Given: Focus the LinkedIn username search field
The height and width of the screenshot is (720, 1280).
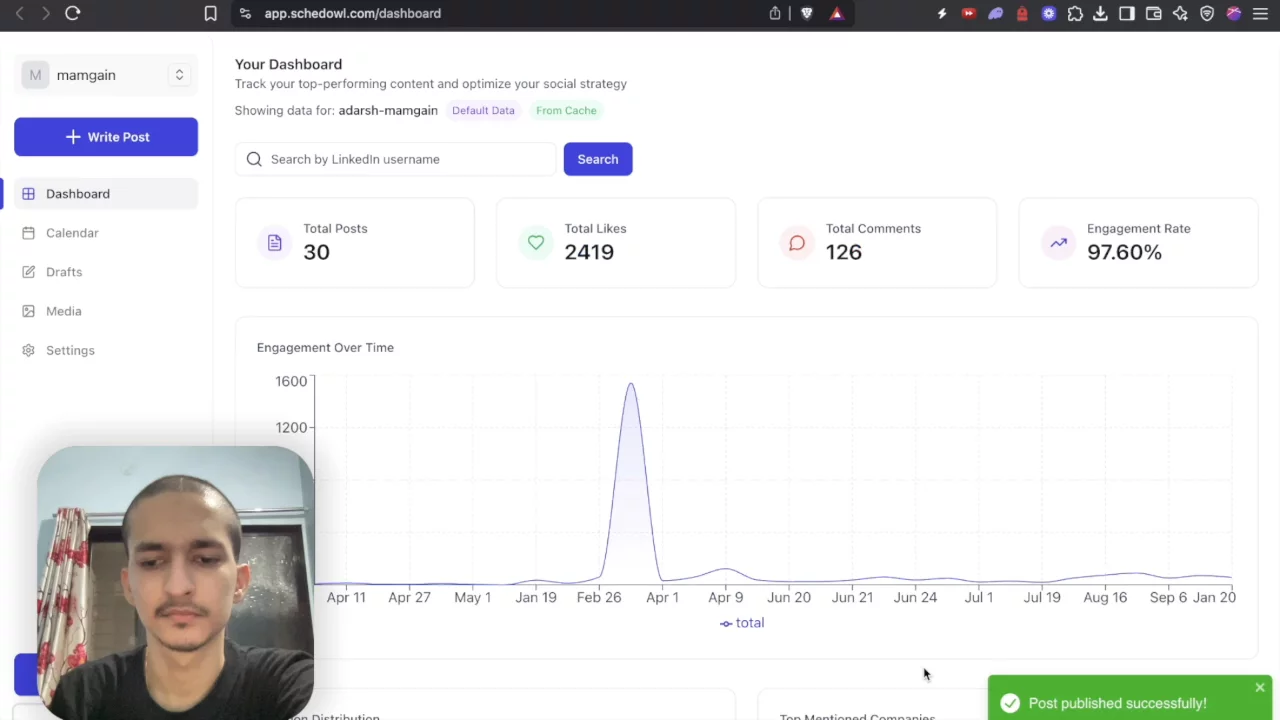Looking at the screenshot, I should coord(405,159).
